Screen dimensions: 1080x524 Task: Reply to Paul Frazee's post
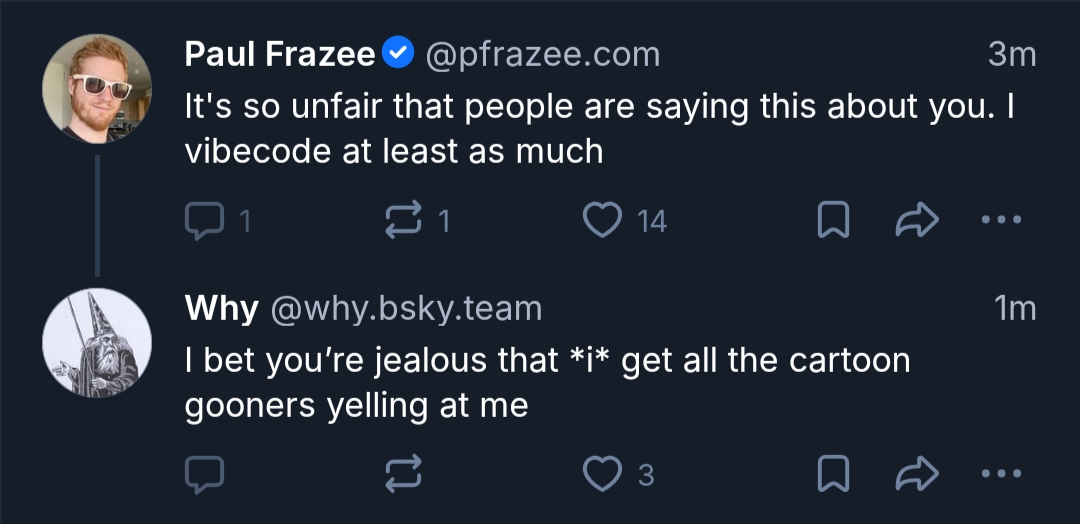[205, 221]
